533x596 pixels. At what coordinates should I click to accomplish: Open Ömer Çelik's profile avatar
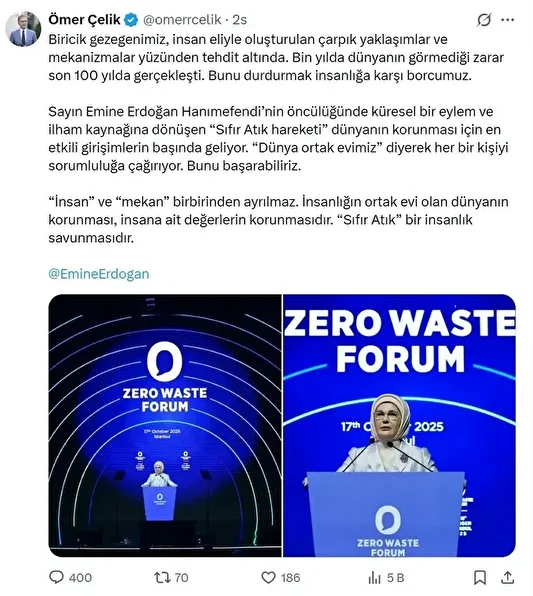[23, 29]
